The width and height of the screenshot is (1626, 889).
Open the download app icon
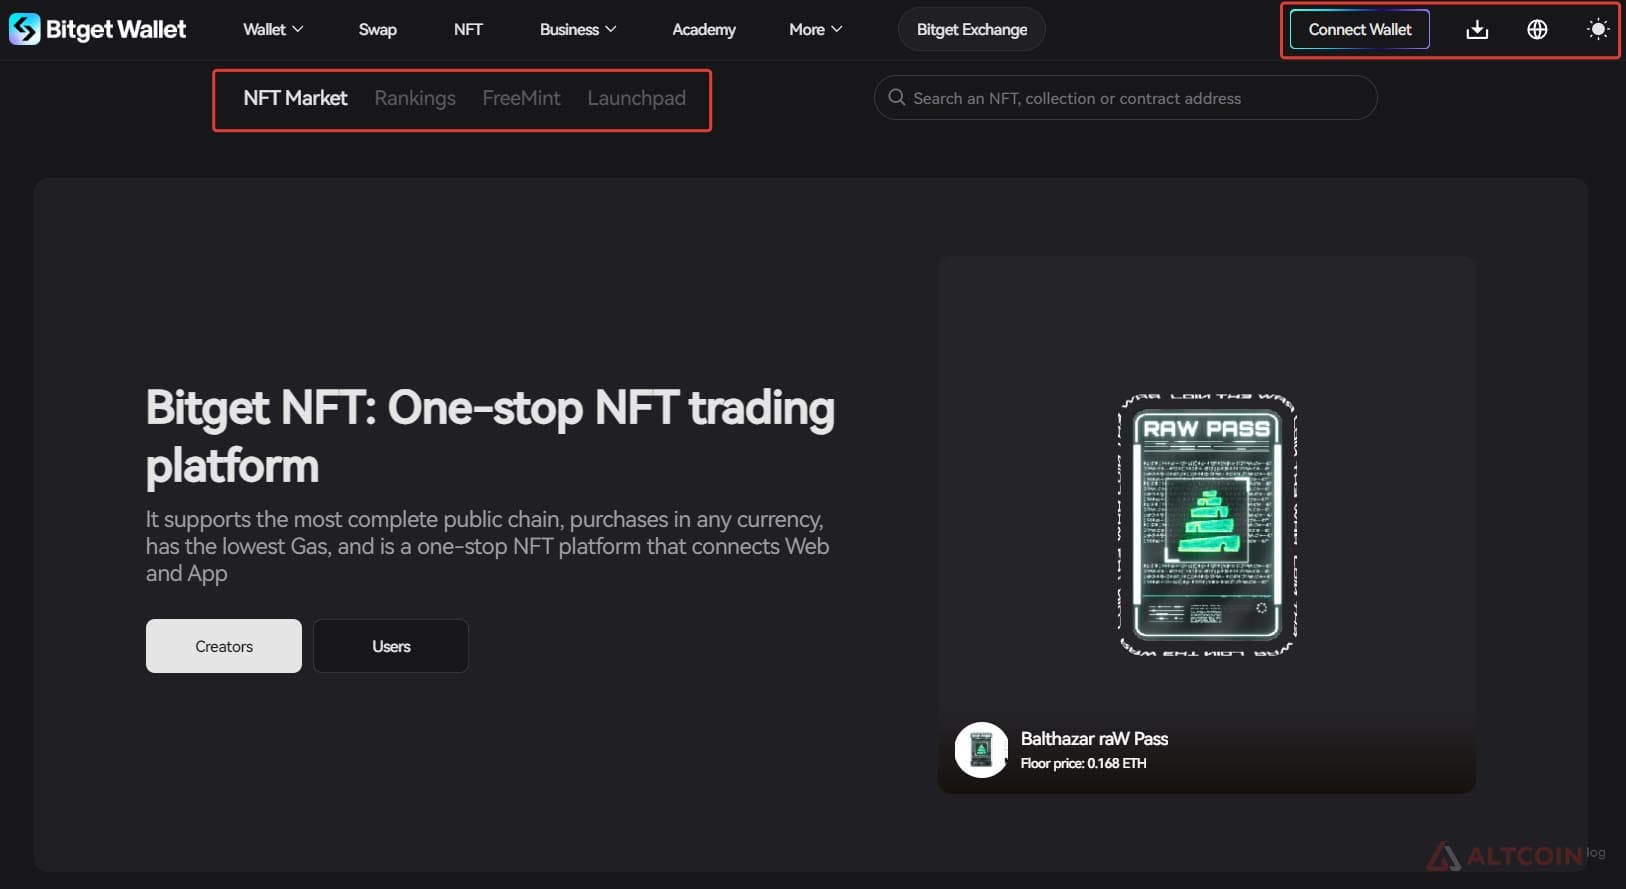coord(1477,30)
